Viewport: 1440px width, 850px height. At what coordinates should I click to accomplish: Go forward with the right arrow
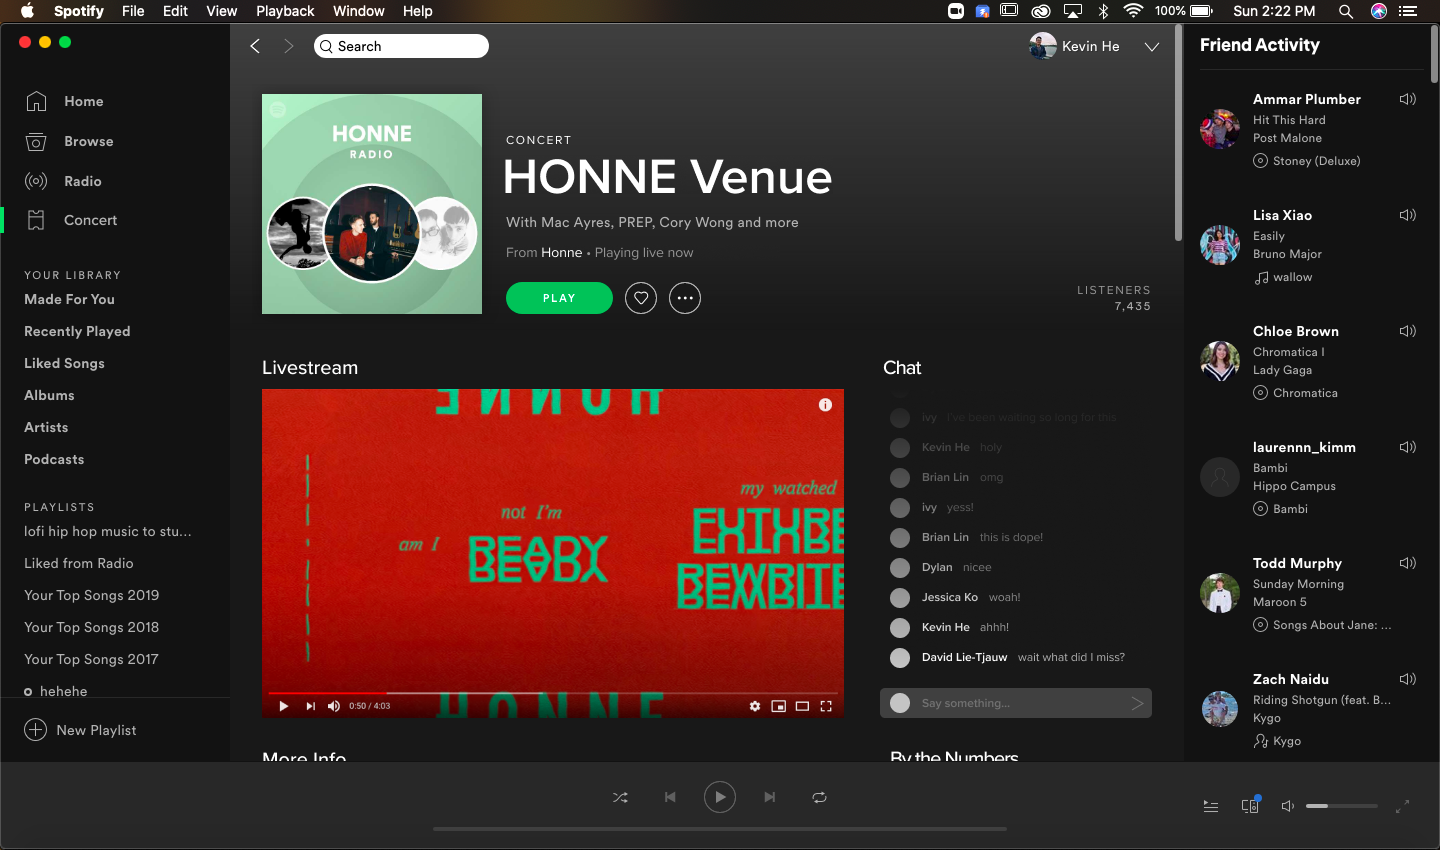click(x=289, y=46)
